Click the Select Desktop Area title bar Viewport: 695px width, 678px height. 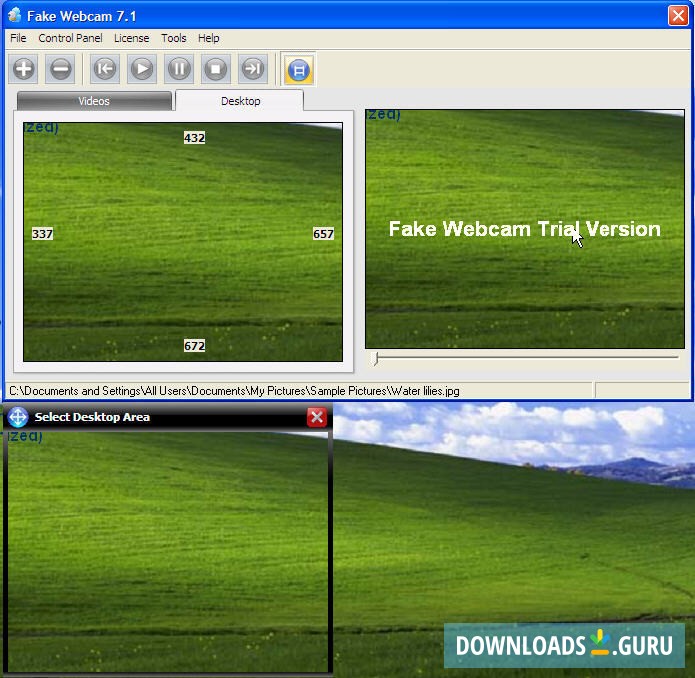click(x=167, y=417)
